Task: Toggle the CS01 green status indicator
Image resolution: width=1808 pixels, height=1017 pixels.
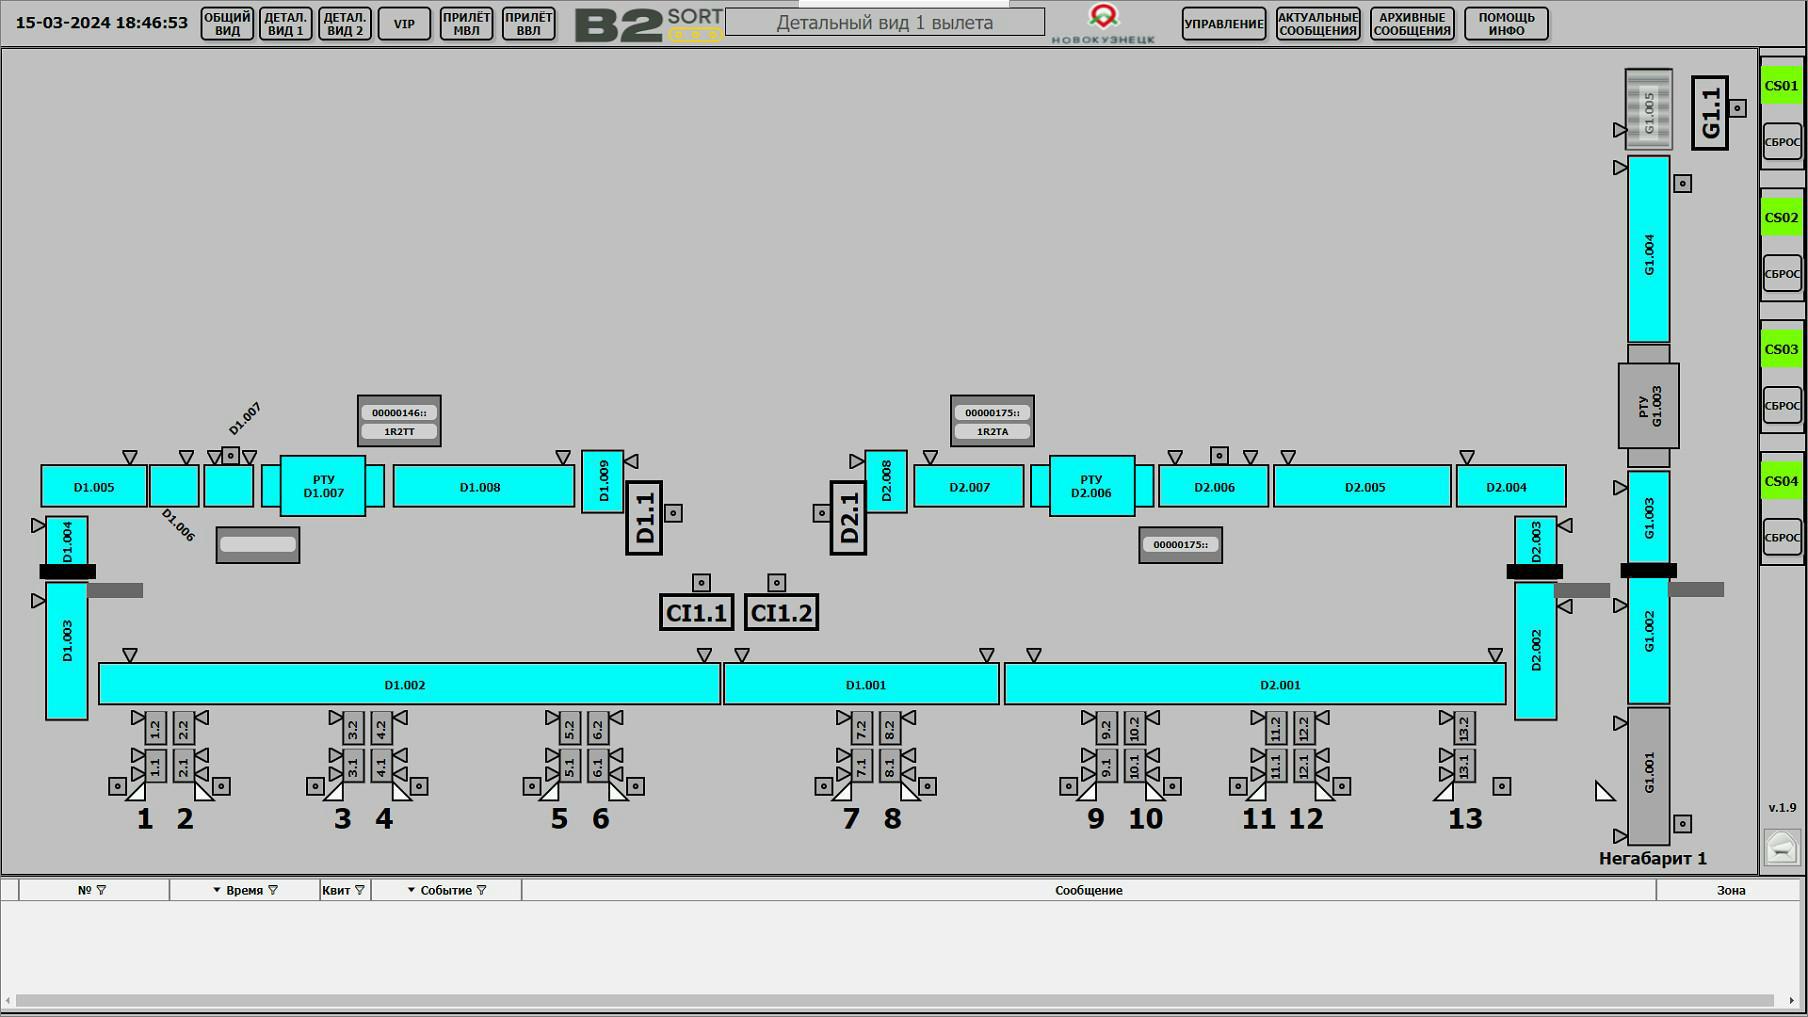Action: (1781, 86)
